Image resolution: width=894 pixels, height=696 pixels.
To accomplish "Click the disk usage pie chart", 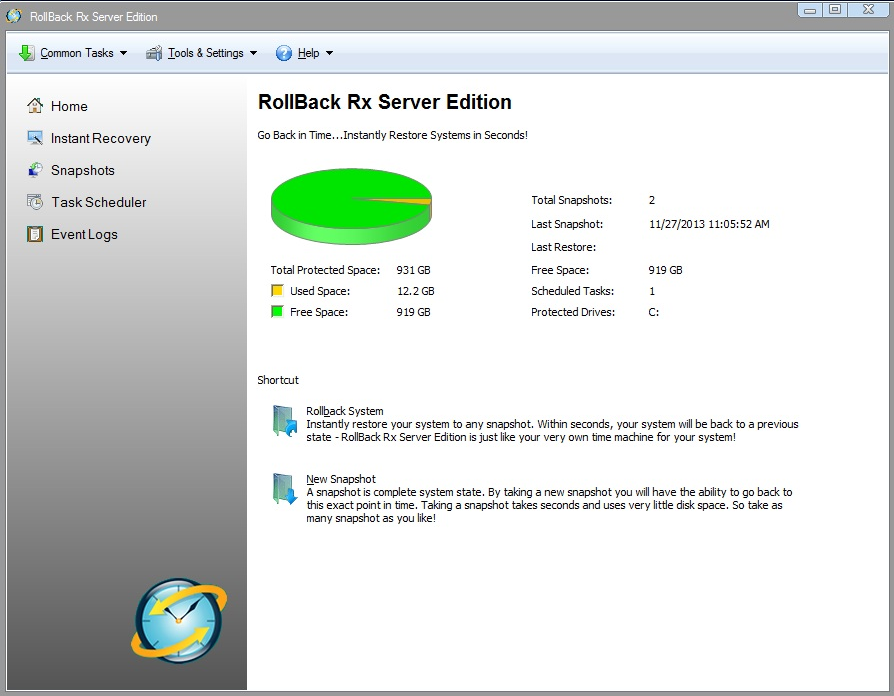I will [351, 206].
